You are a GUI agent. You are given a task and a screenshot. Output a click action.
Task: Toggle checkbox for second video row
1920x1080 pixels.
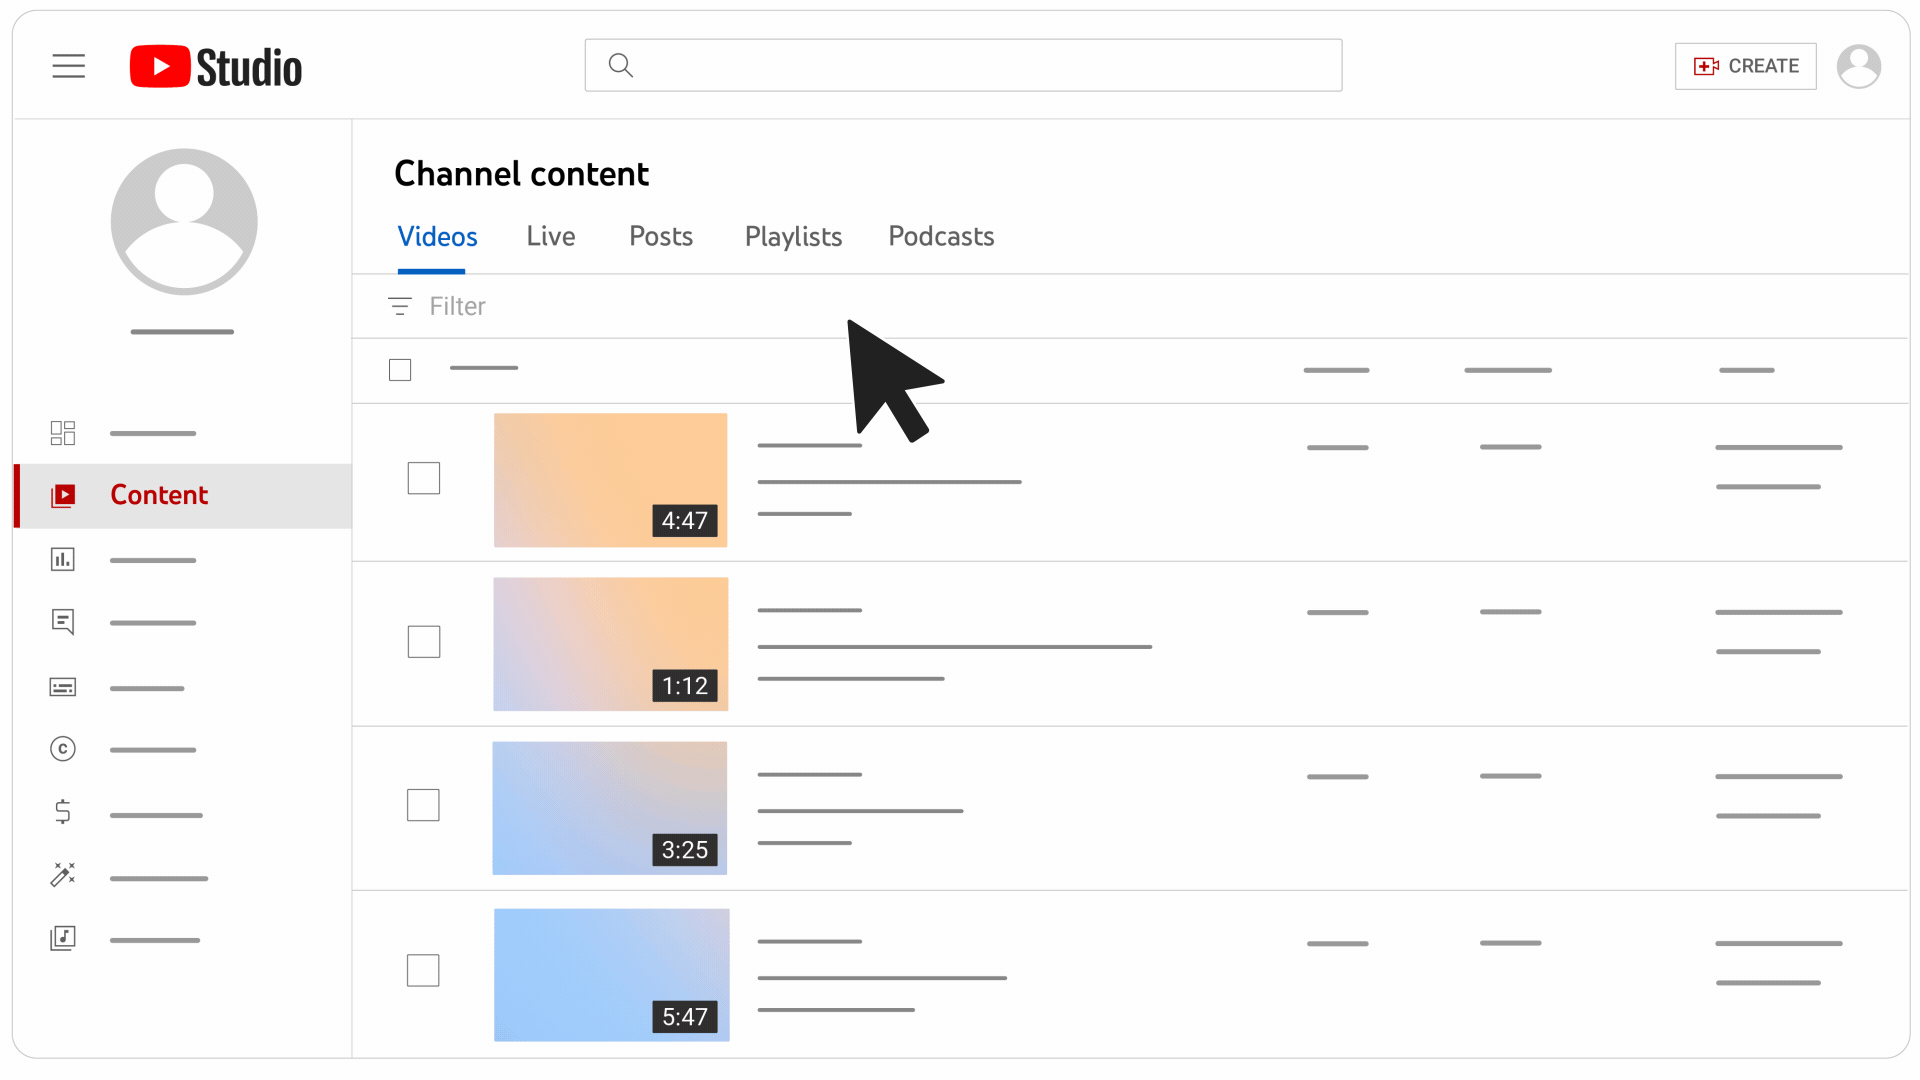(425, 642)
